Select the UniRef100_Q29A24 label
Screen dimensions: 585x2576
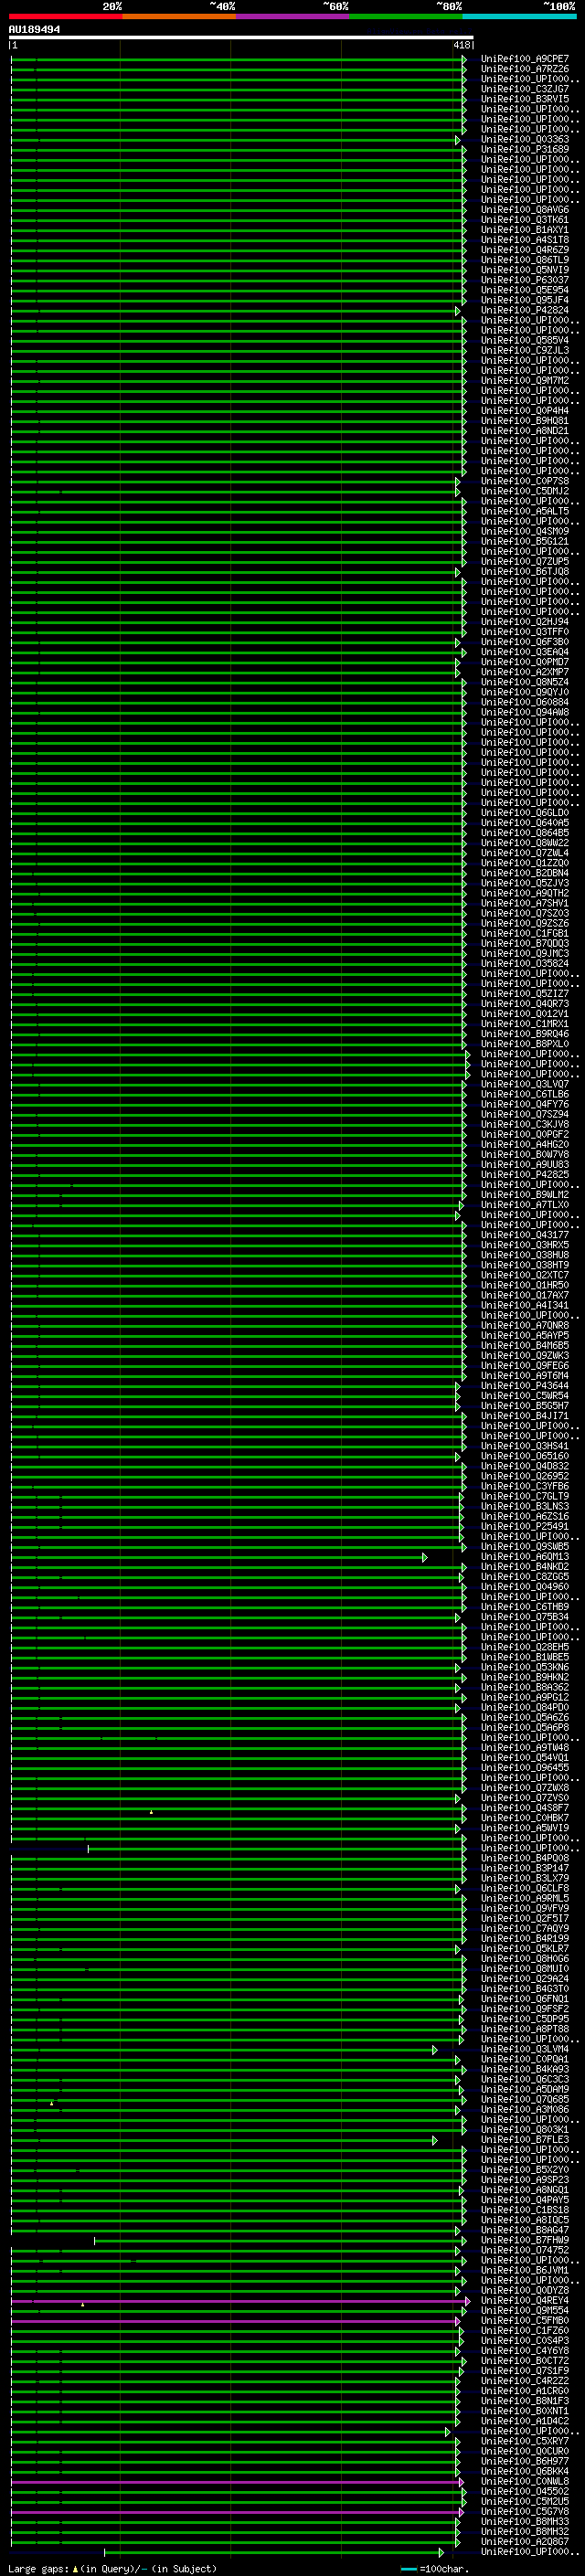pyautogui.click(x=524, y=1979)
